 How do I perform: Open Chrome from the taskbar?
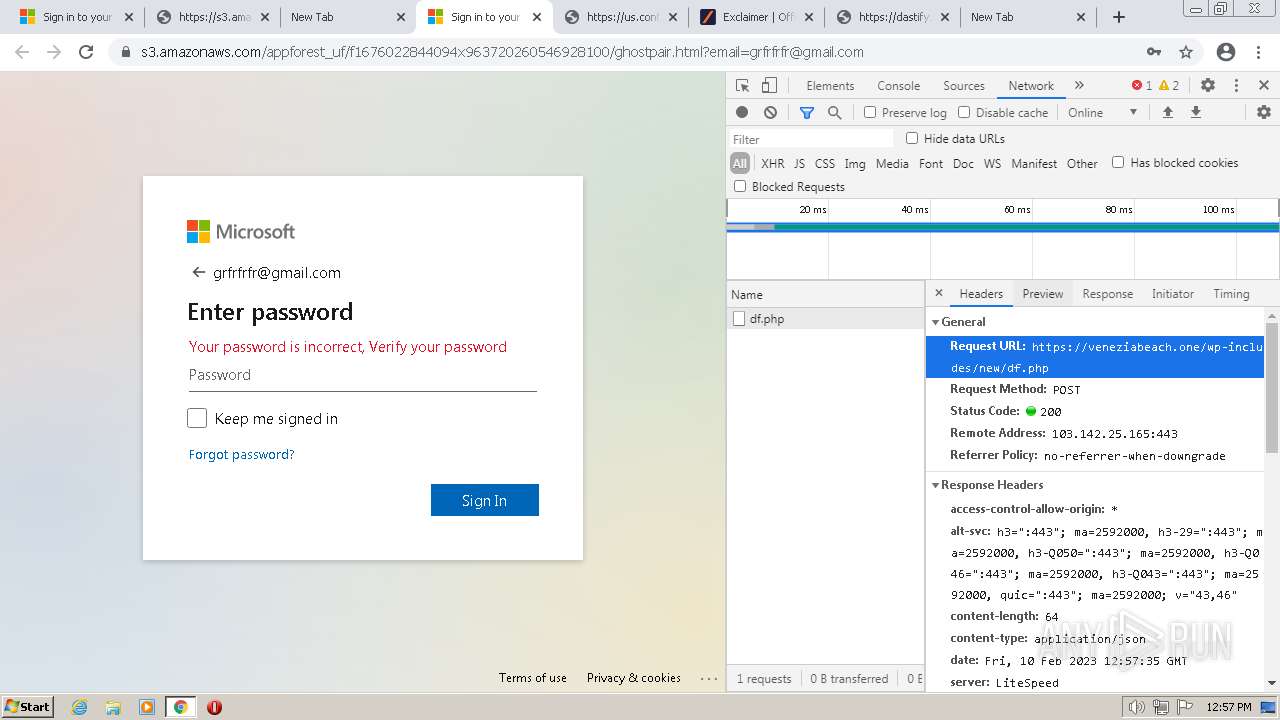point(180,707)
